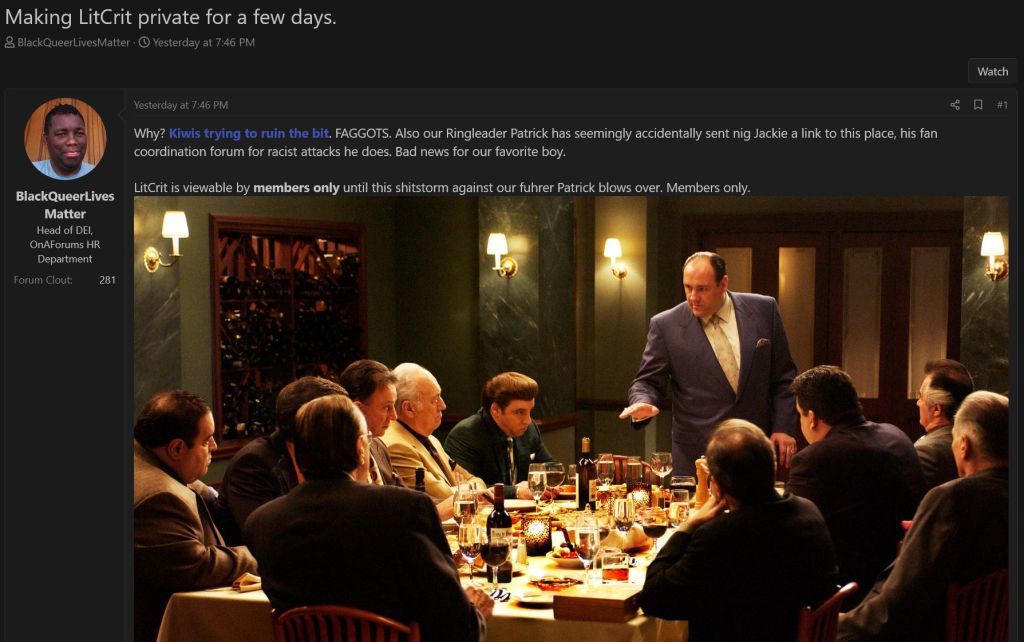Open thread author link below the title
This screenshot has width=1024, height=642.
pyautogui.click(x=73, y=42)
